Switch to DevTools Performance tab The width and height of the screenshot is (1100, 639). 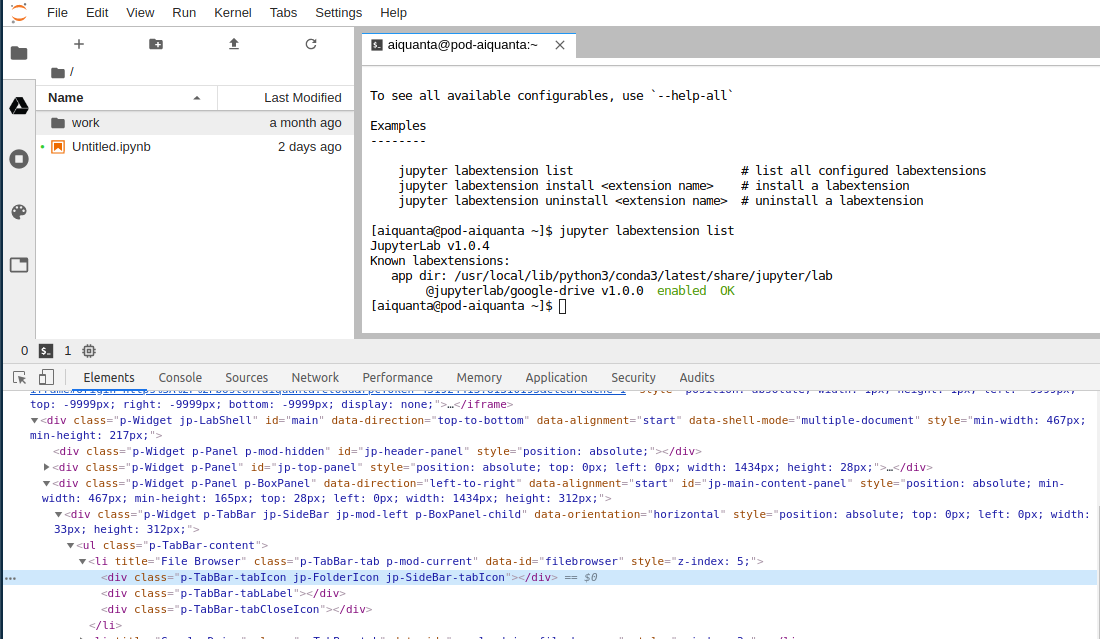[398, 377]
